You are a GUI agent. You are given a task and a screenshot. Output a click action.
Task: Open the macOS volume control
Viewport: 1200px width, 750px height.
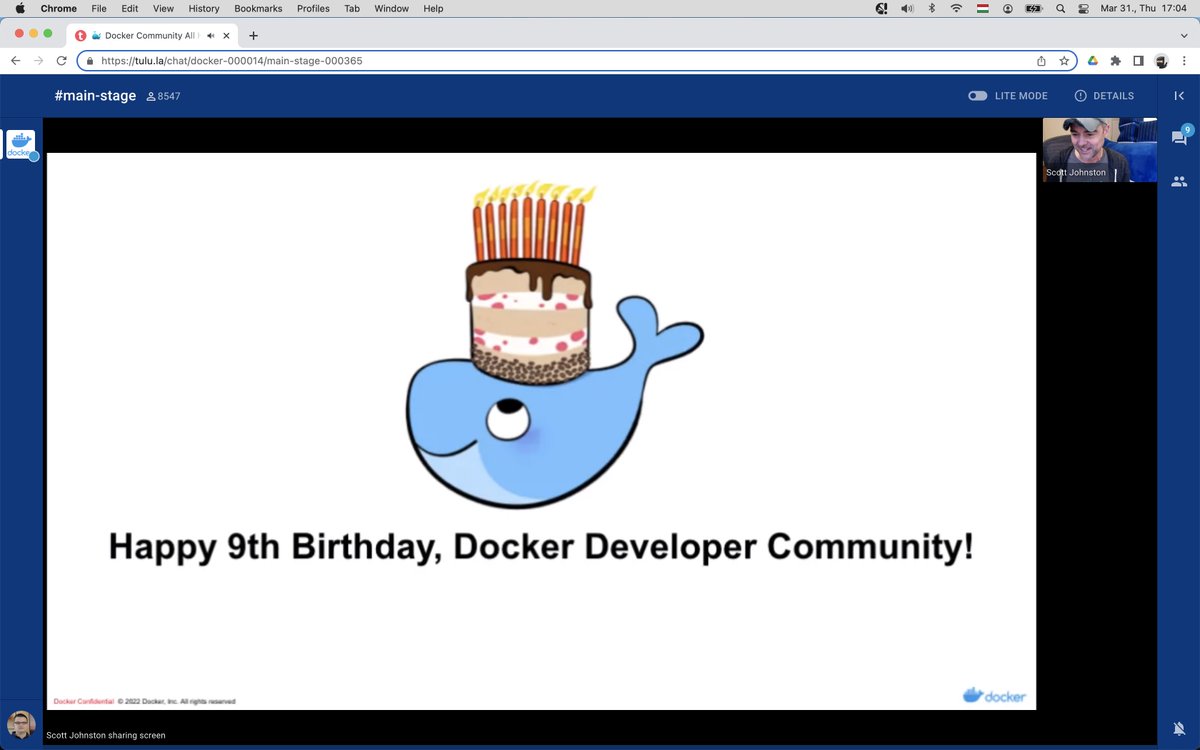click(x=907, y=8)
